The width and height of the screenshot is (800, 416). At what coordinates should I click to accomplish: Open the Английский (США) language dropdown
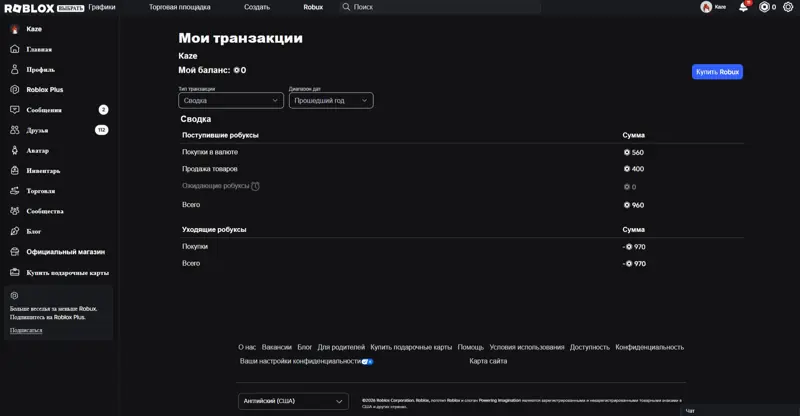pos(293,401)
